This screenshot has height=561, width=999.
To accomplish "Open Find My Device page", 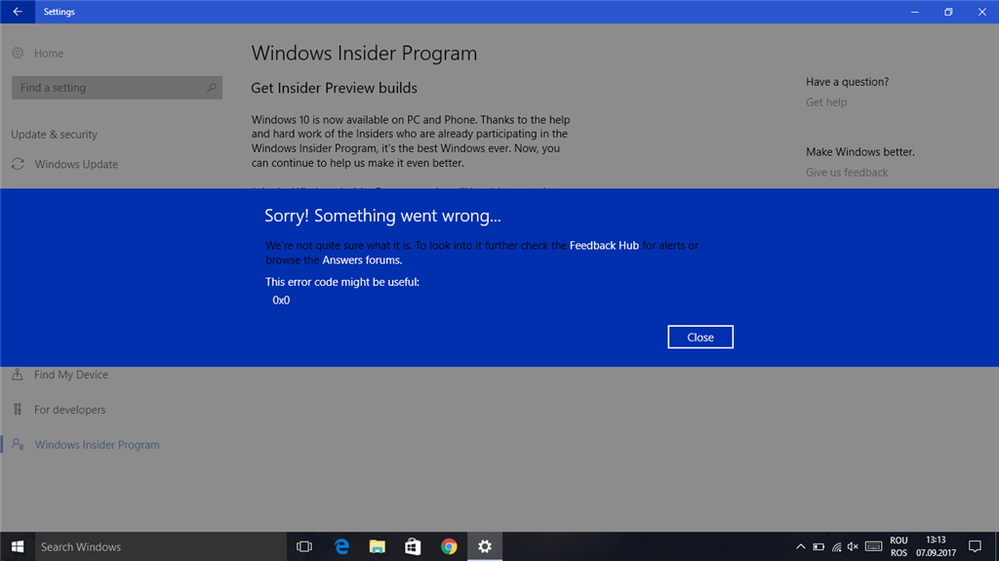I will click(x=71, y=374).
